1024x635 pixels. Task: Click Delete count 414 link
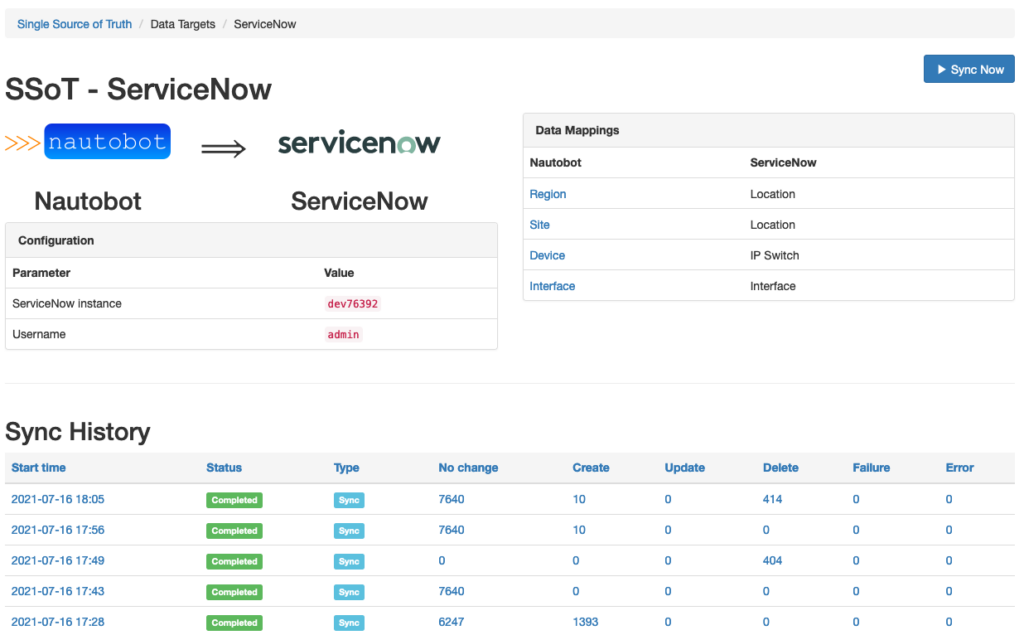click(773, 499)
